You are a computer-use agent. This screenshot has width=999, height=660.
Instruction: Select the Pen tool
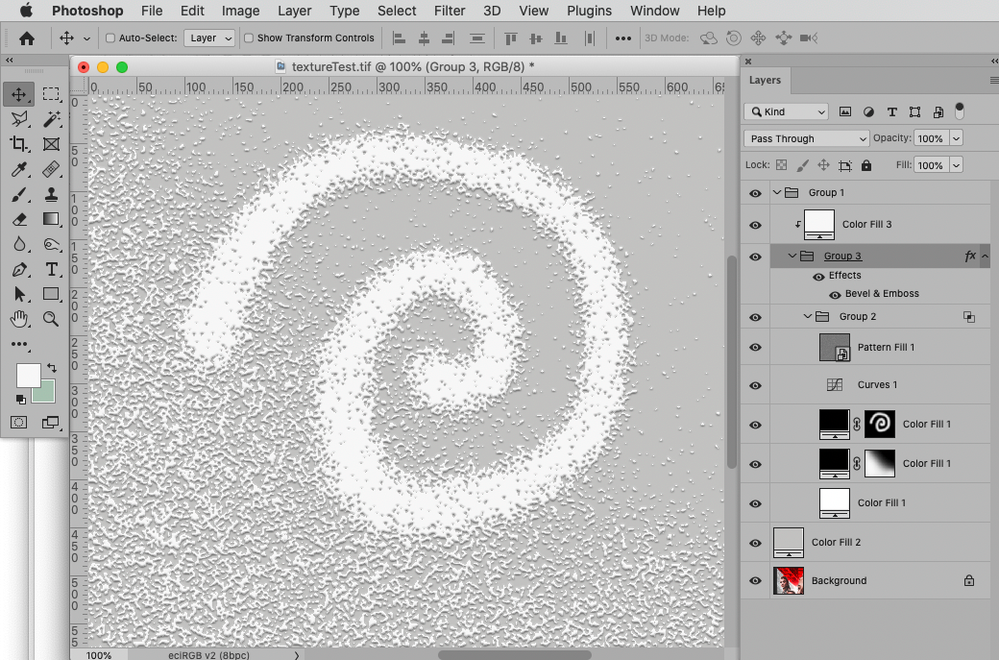pyautogui.click(x=19, y=269)
